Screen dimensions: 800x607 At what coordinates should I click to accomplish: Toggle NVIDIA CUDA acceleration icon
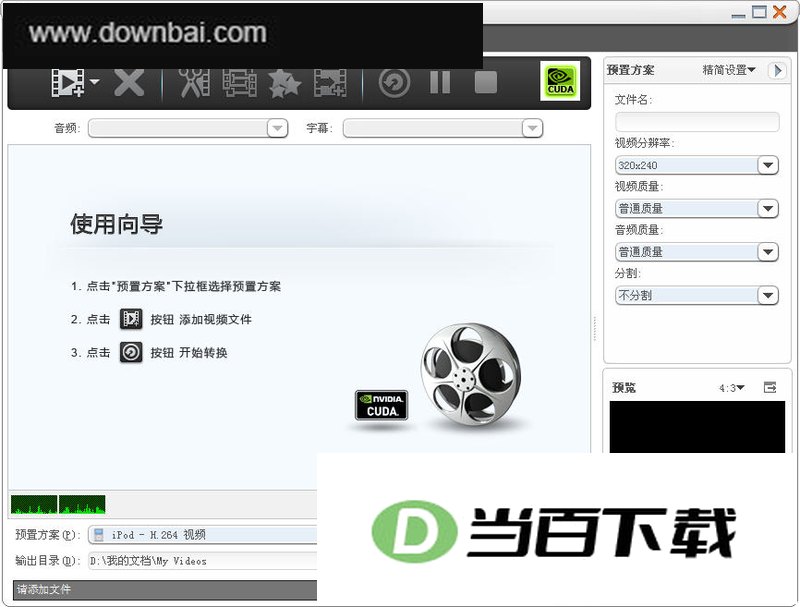(x=560, y=81)
